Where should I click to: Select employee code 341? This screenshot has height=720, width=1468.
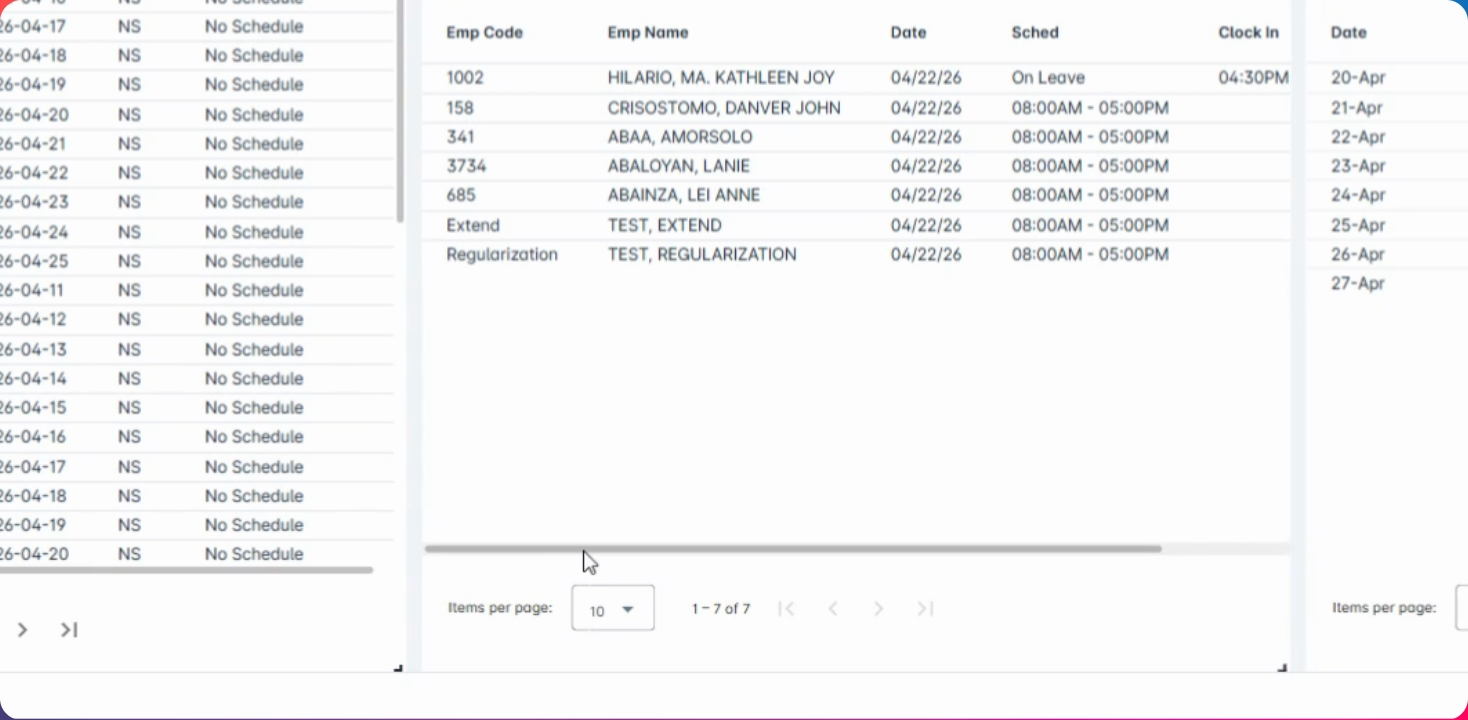point(460,137)
